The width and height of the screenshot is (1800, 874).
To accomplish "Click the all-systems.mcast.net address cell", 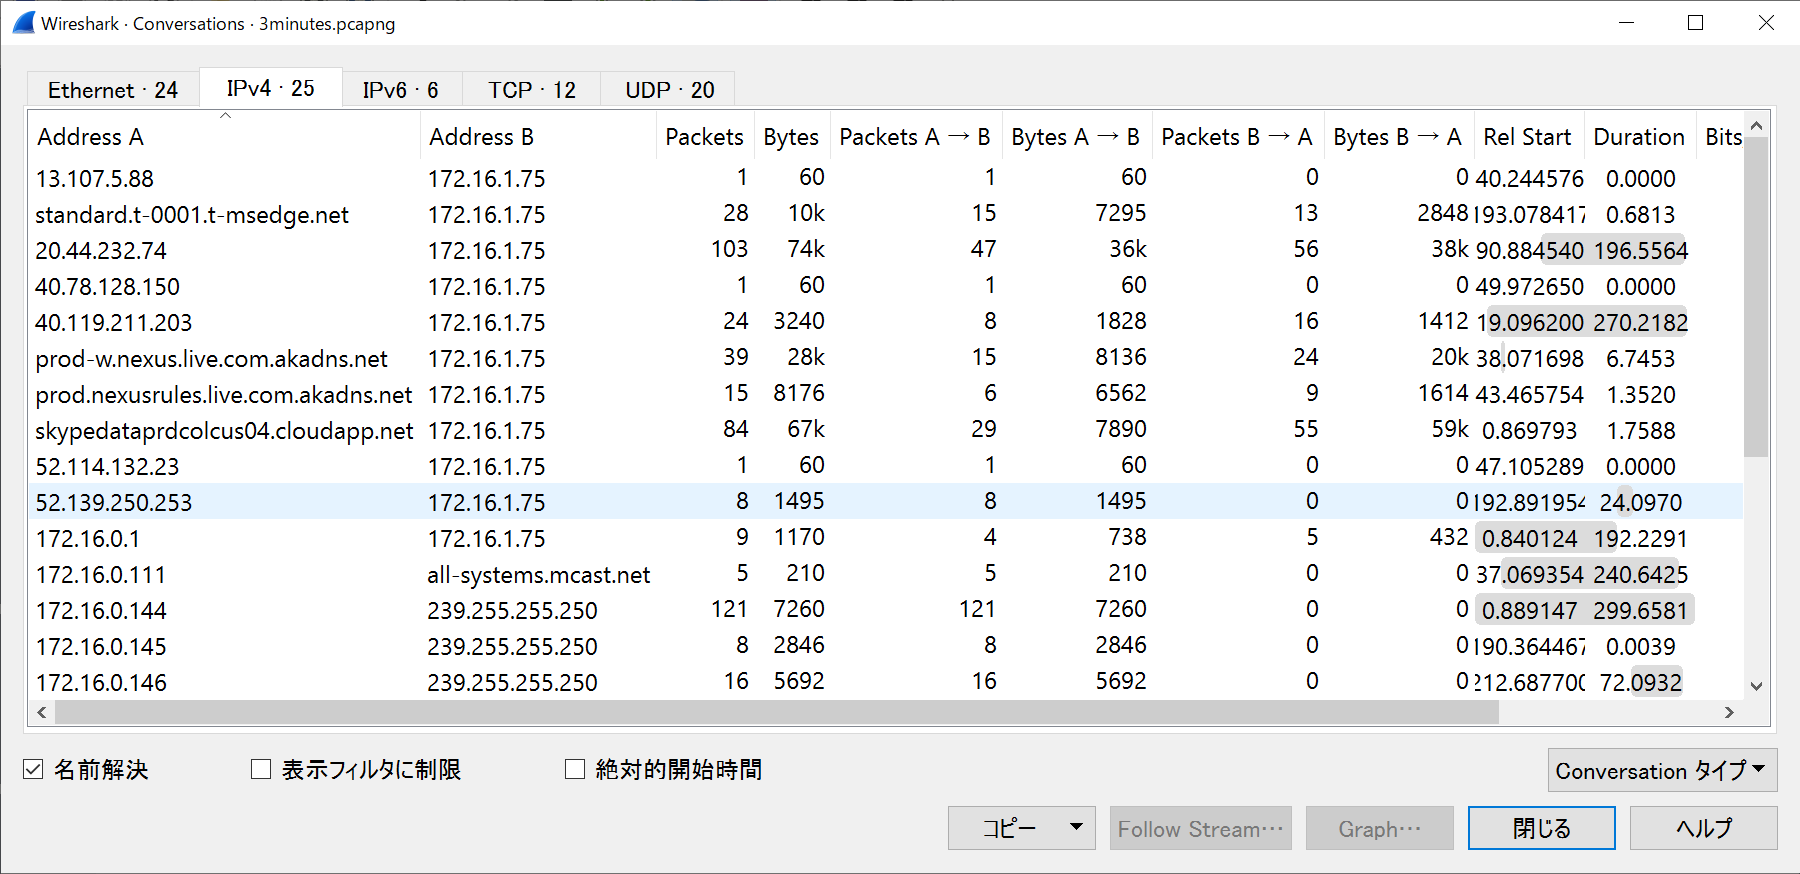I will (538, 575).
